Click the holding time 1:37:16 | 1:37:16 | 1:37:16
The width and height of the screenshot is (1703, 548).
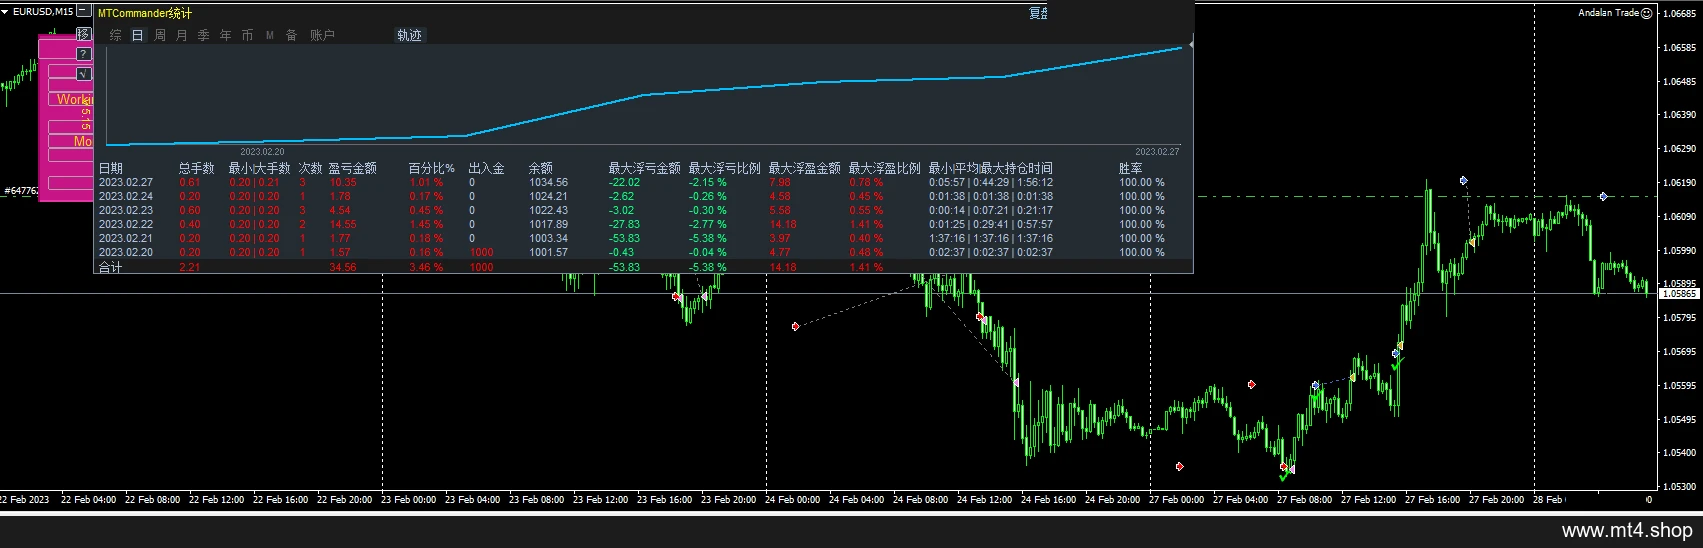click(x=991, y=238)
